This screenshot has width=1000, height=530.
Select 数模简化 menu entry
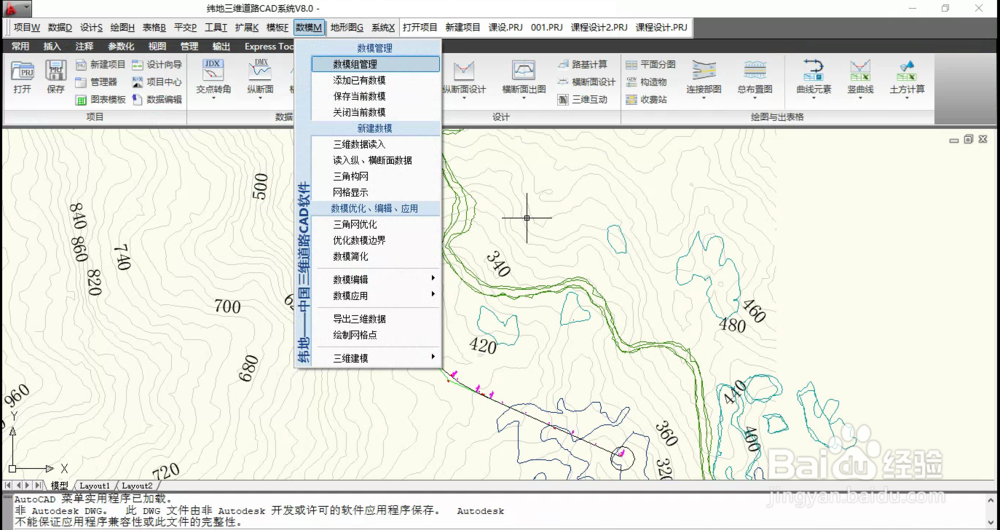point(376,256)
